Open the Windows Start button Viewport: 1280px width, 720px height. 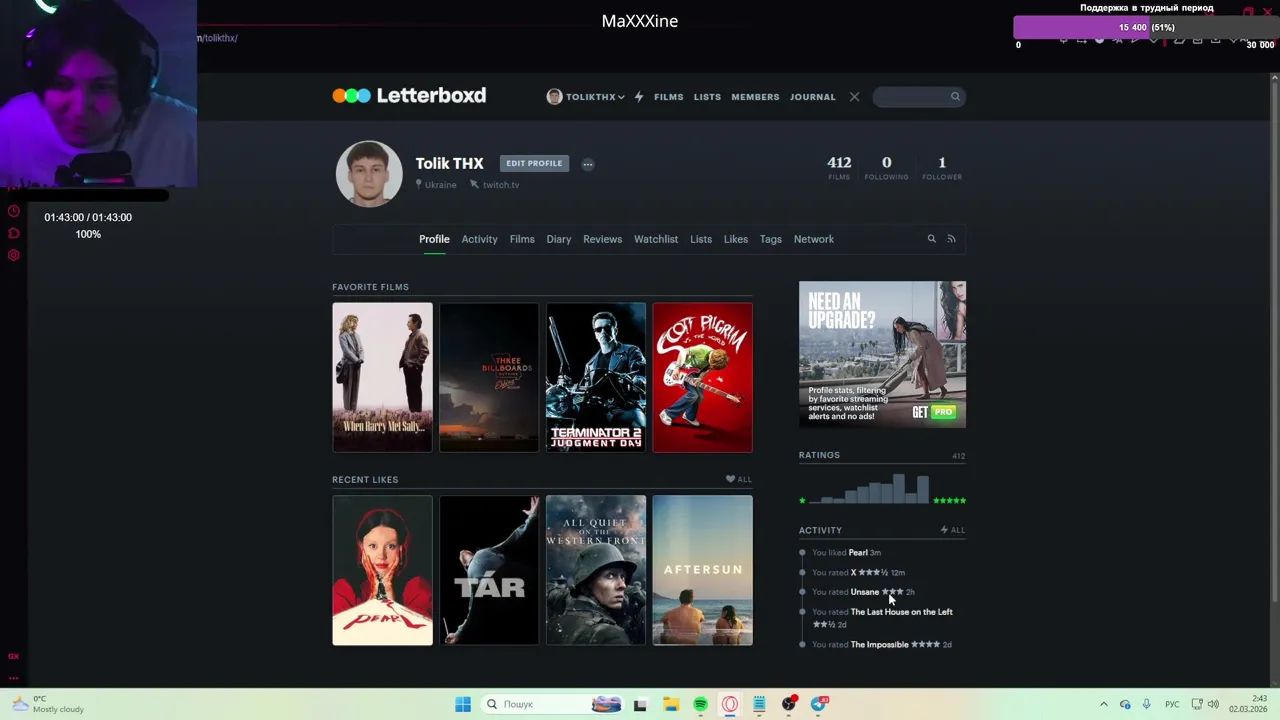[463, 704]
